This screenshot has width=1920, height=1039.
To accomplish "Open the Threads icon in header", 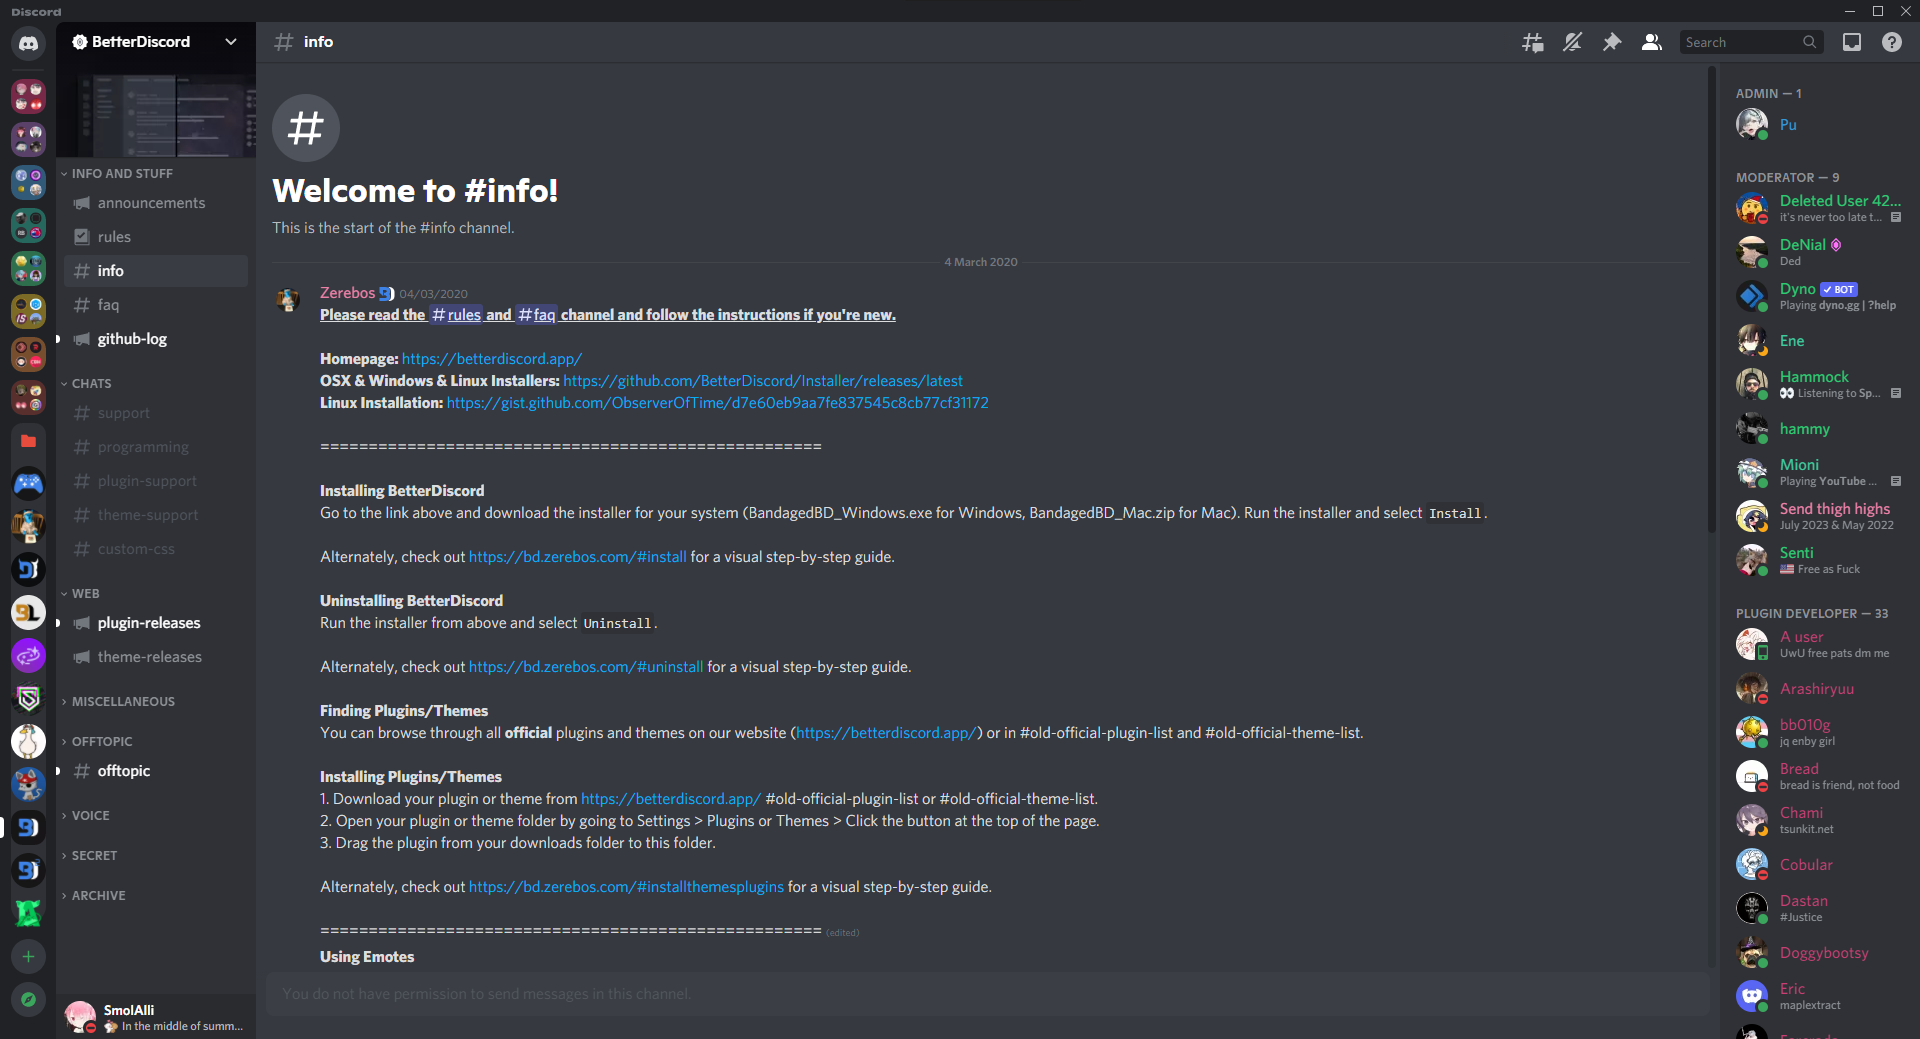I will click(1532, 42).
